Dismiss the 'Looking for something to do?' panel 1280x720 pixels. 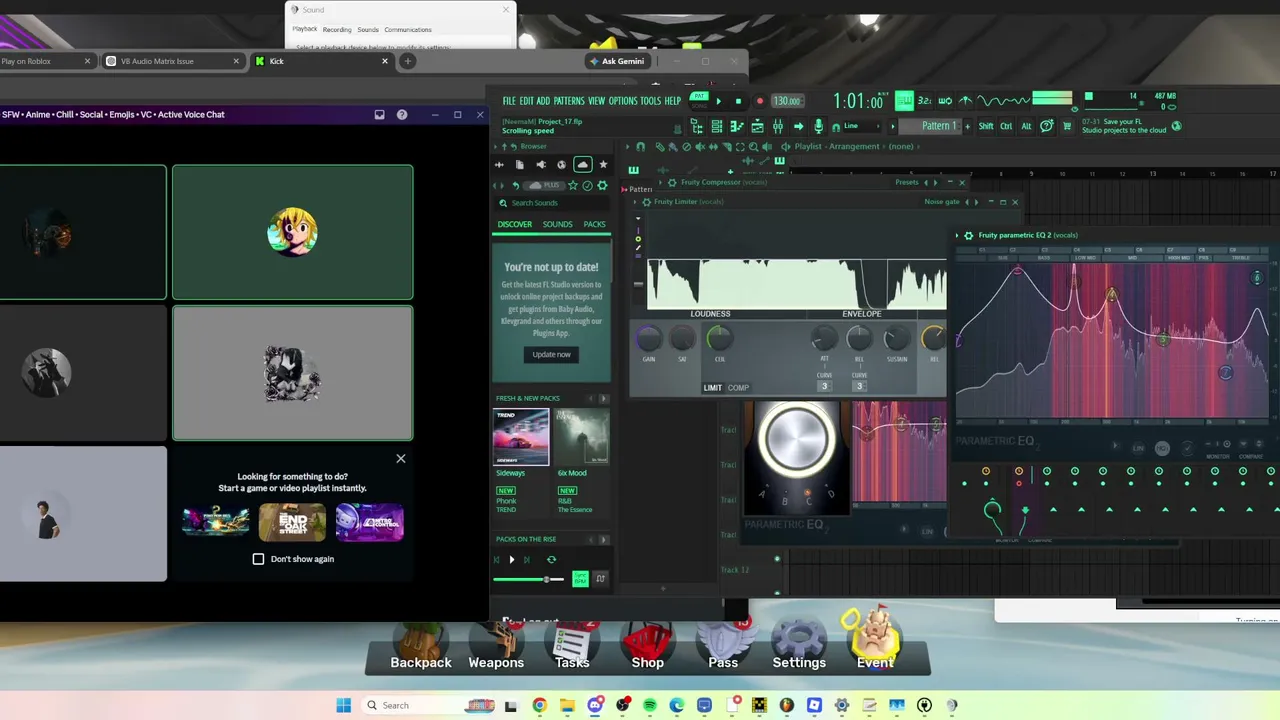pyautogui.click(x=401, y=459)
